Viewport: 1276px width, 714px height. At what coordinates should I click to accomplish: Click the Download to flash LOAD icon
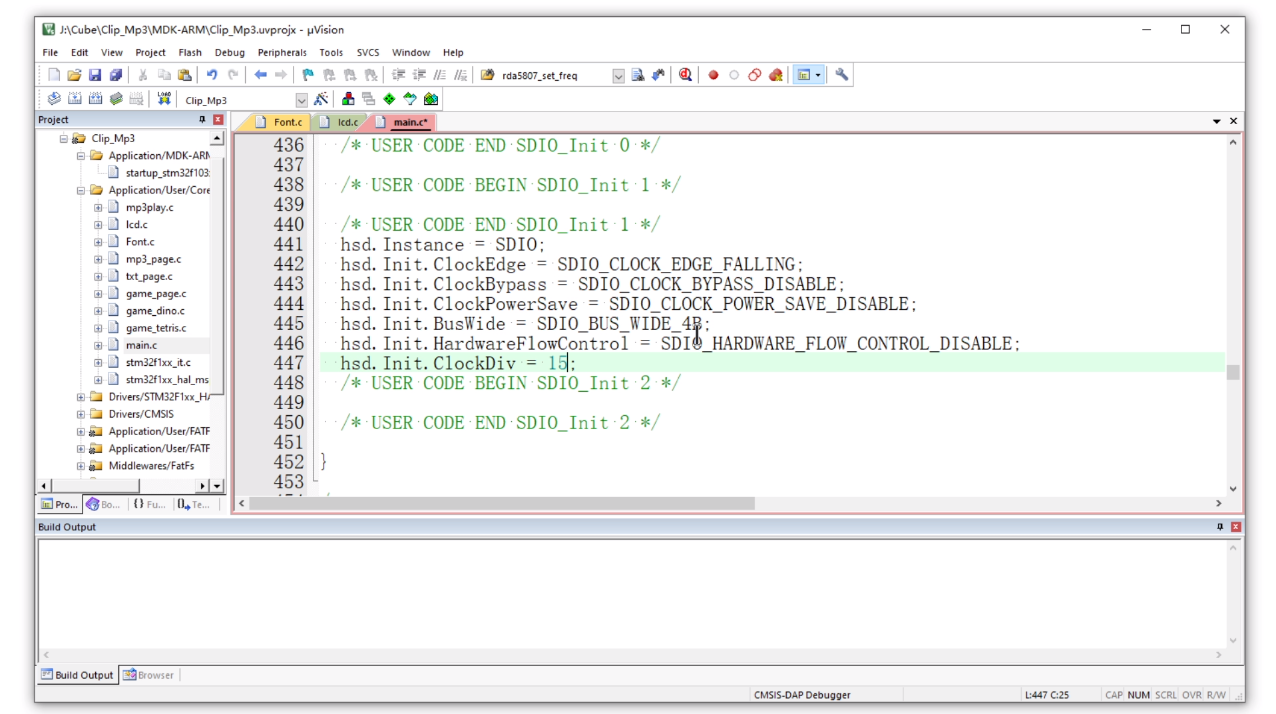[x=164, y=99]
